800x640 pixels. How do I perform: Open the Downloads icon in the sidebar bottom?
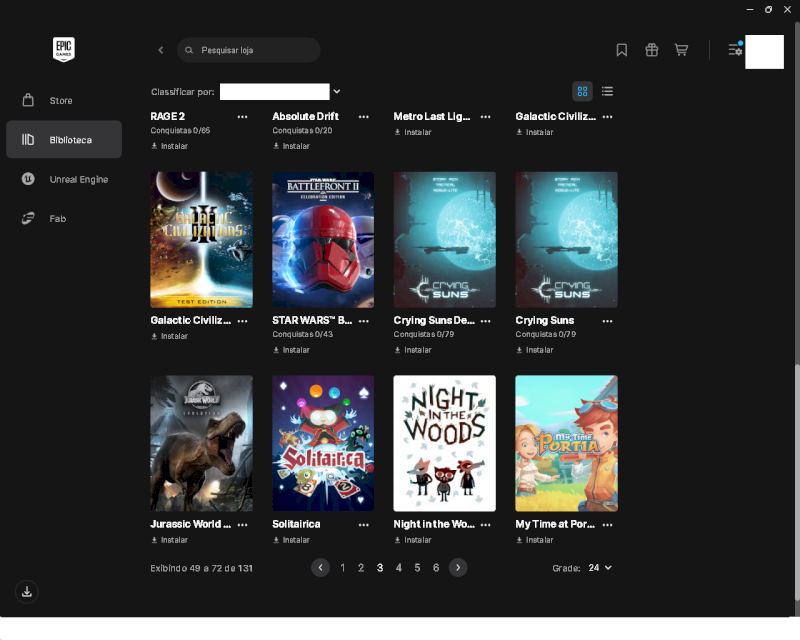tap(27, 592)
